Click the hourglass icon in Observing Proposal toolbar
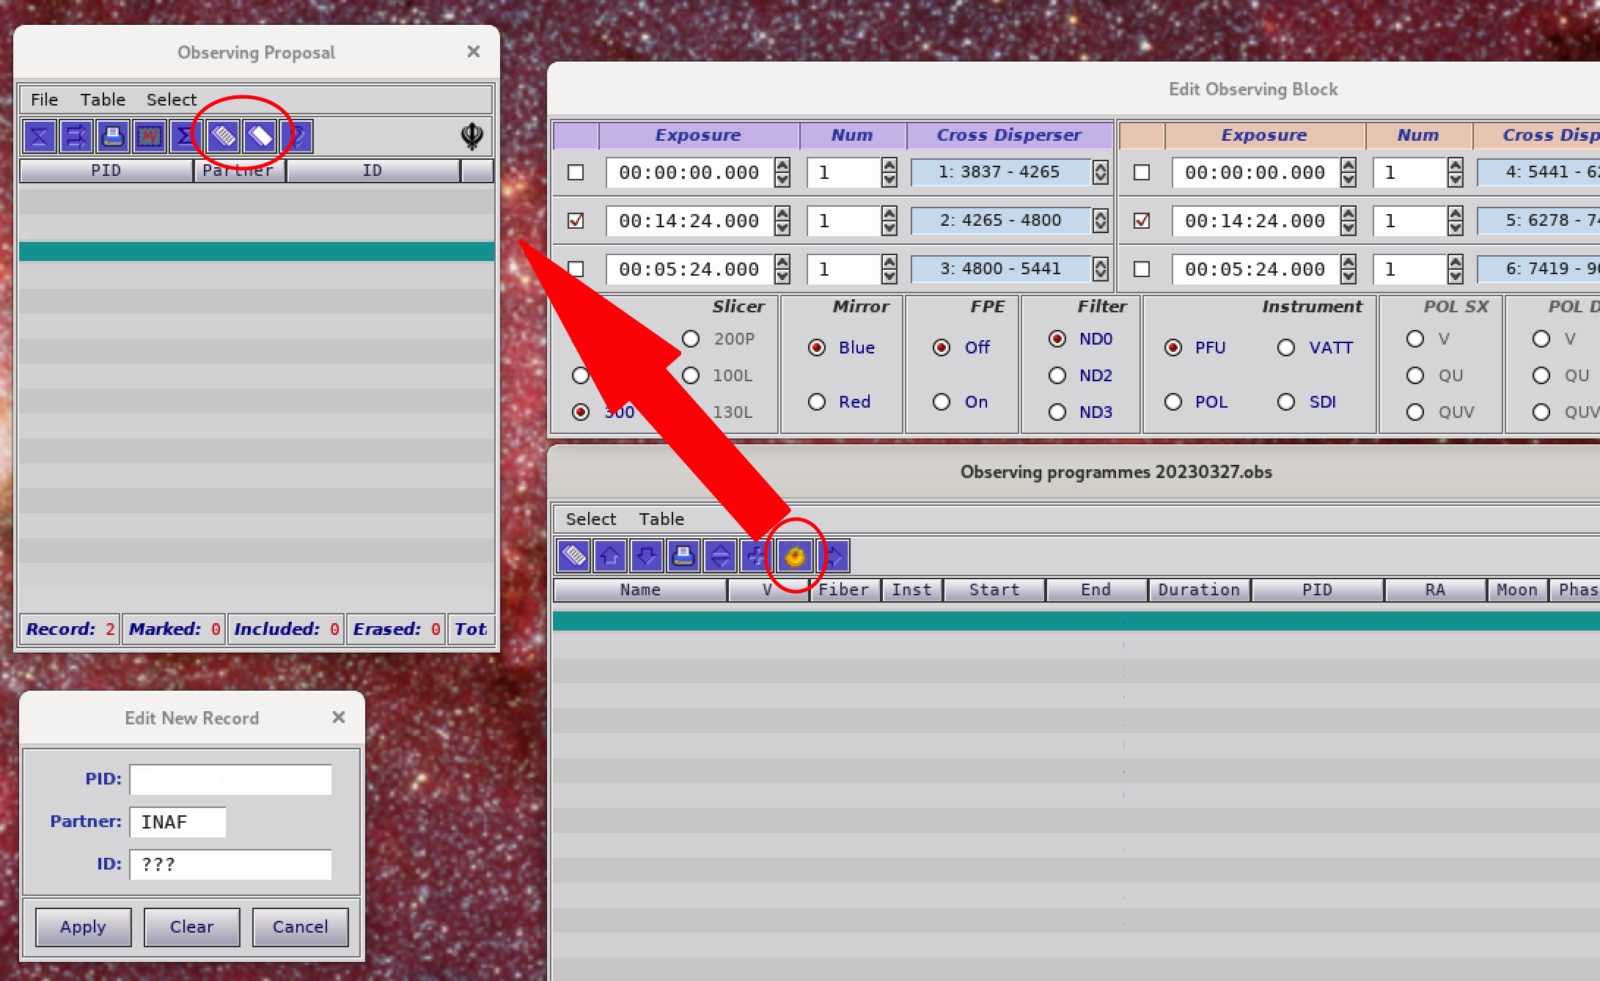 (x=39, y=136)
